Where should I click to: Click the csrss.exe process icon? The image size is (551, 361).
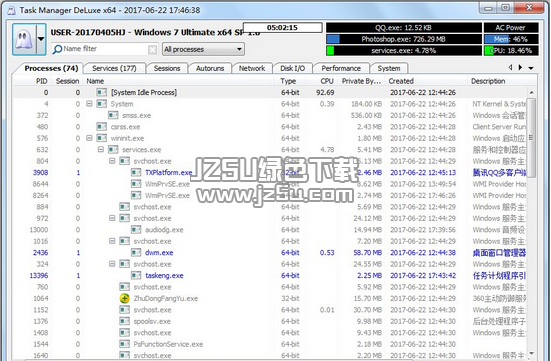(102, 127)
